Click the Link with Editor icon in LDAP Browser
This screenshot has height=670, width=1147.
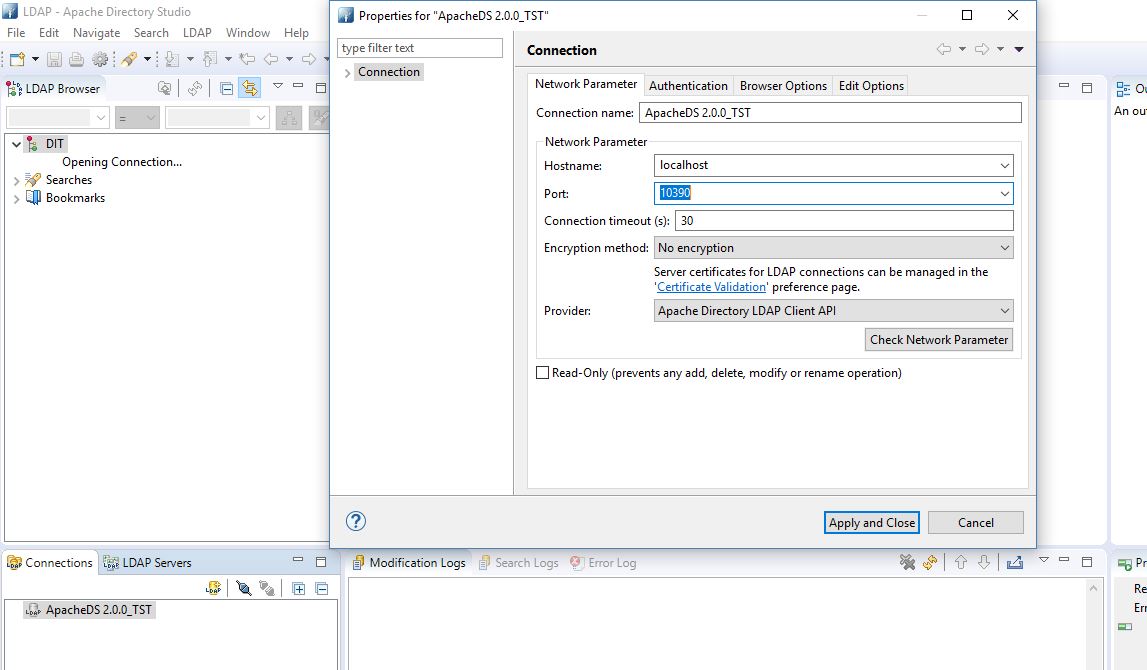pyautogui.click(x=249, y=88)
